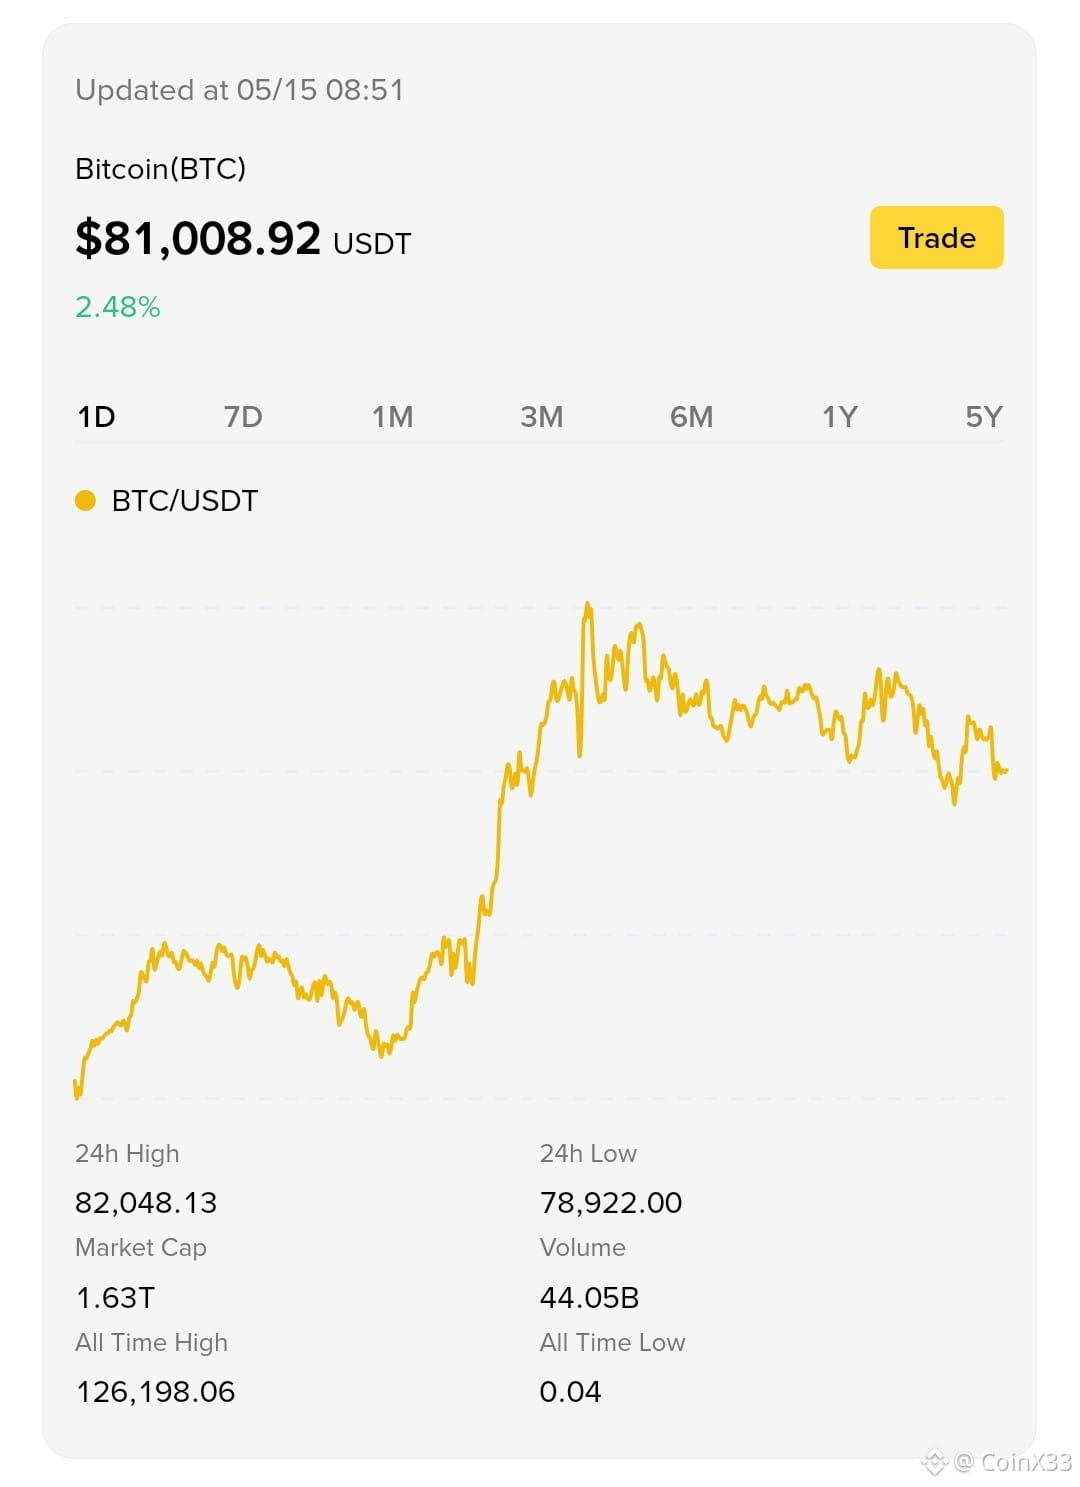
Task: Select the 1D timeframe tab
Action: pos(97,416)
